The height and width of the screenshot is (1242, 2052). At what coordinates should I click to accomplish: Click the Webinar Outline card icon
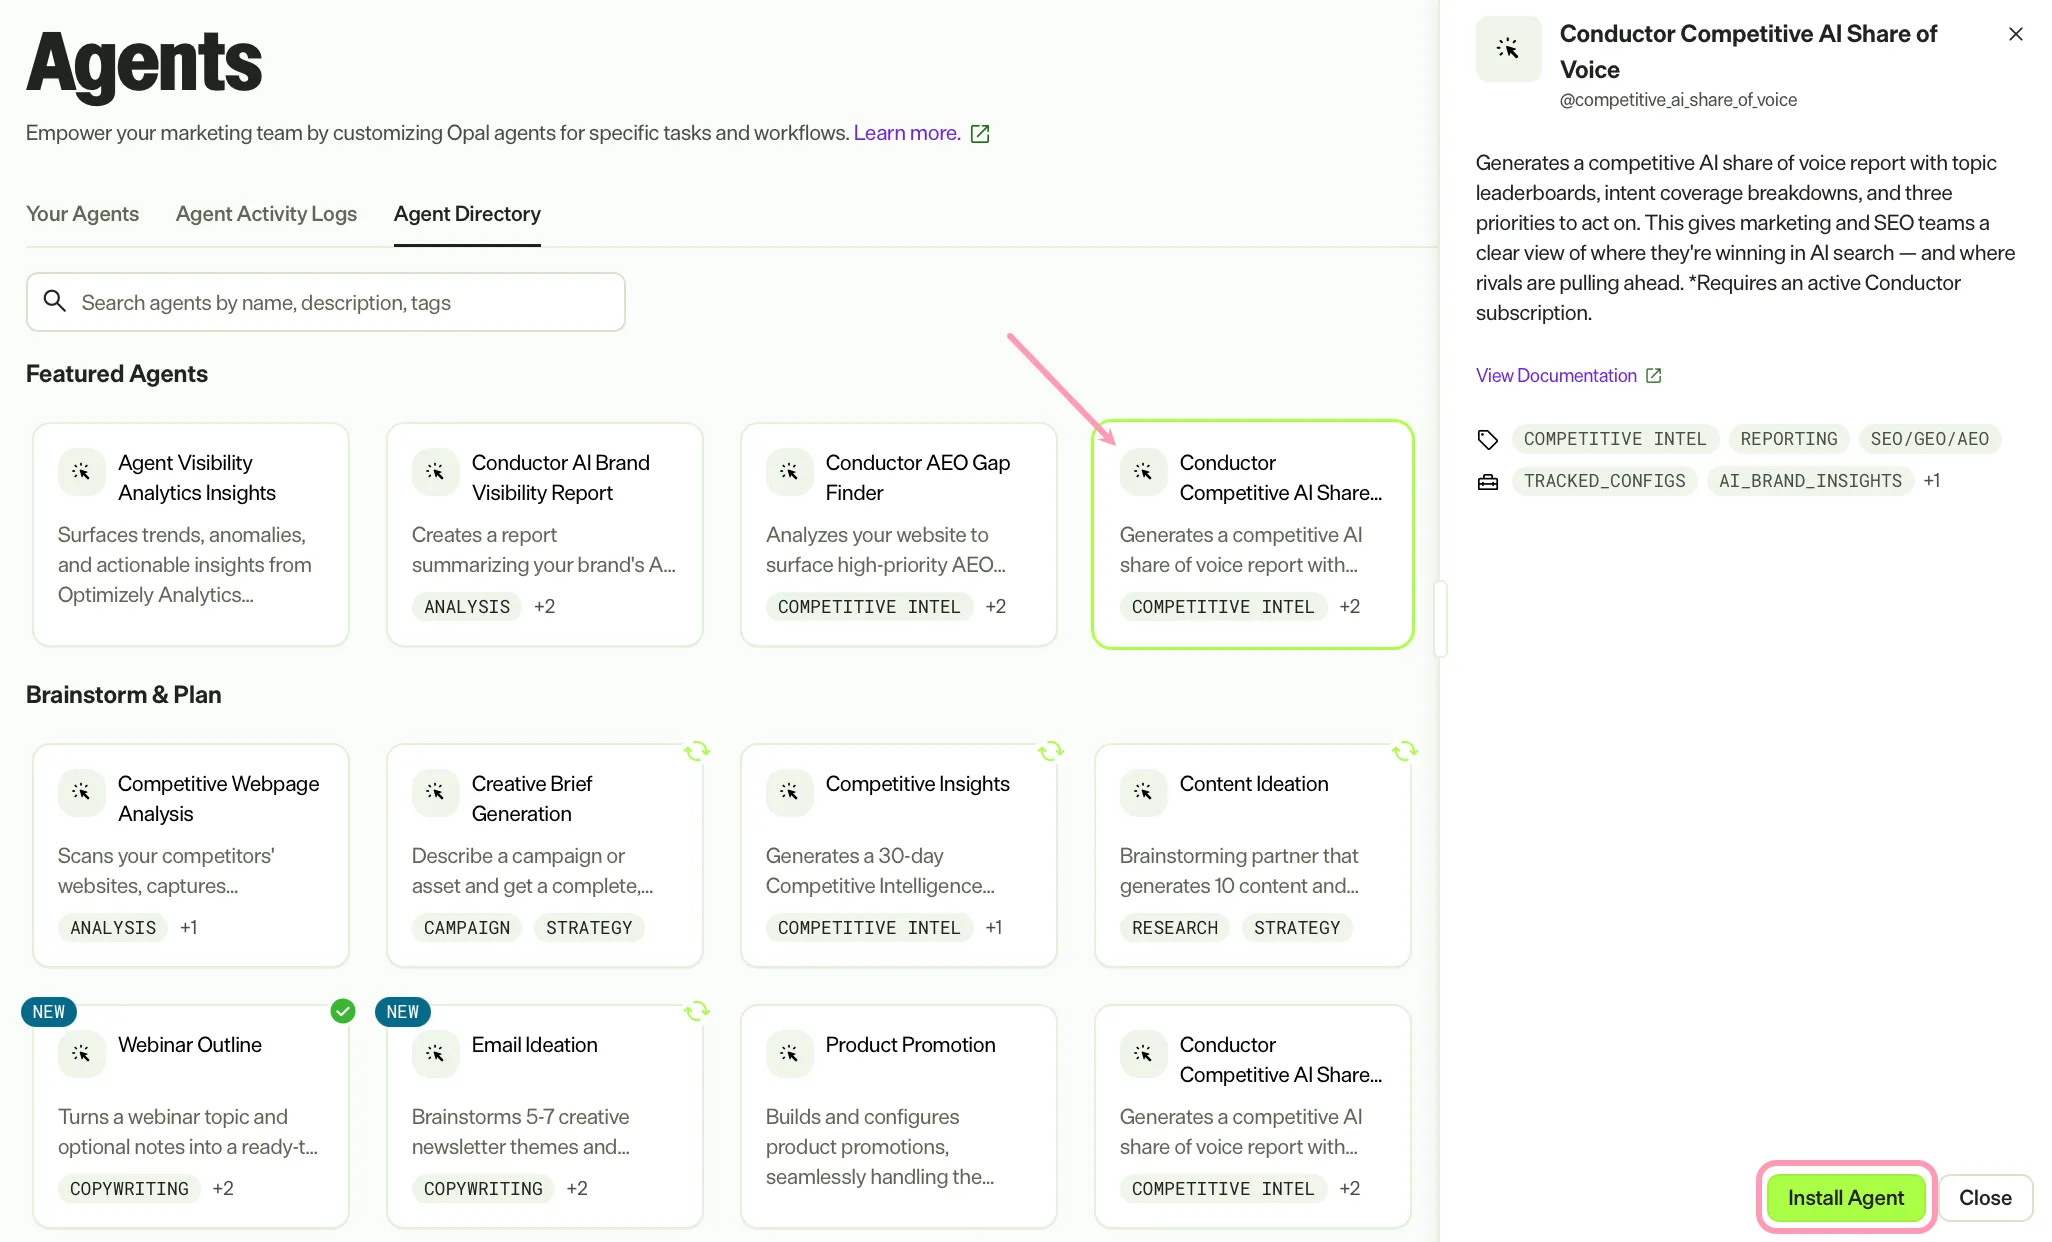click(x=82, y=1053)
